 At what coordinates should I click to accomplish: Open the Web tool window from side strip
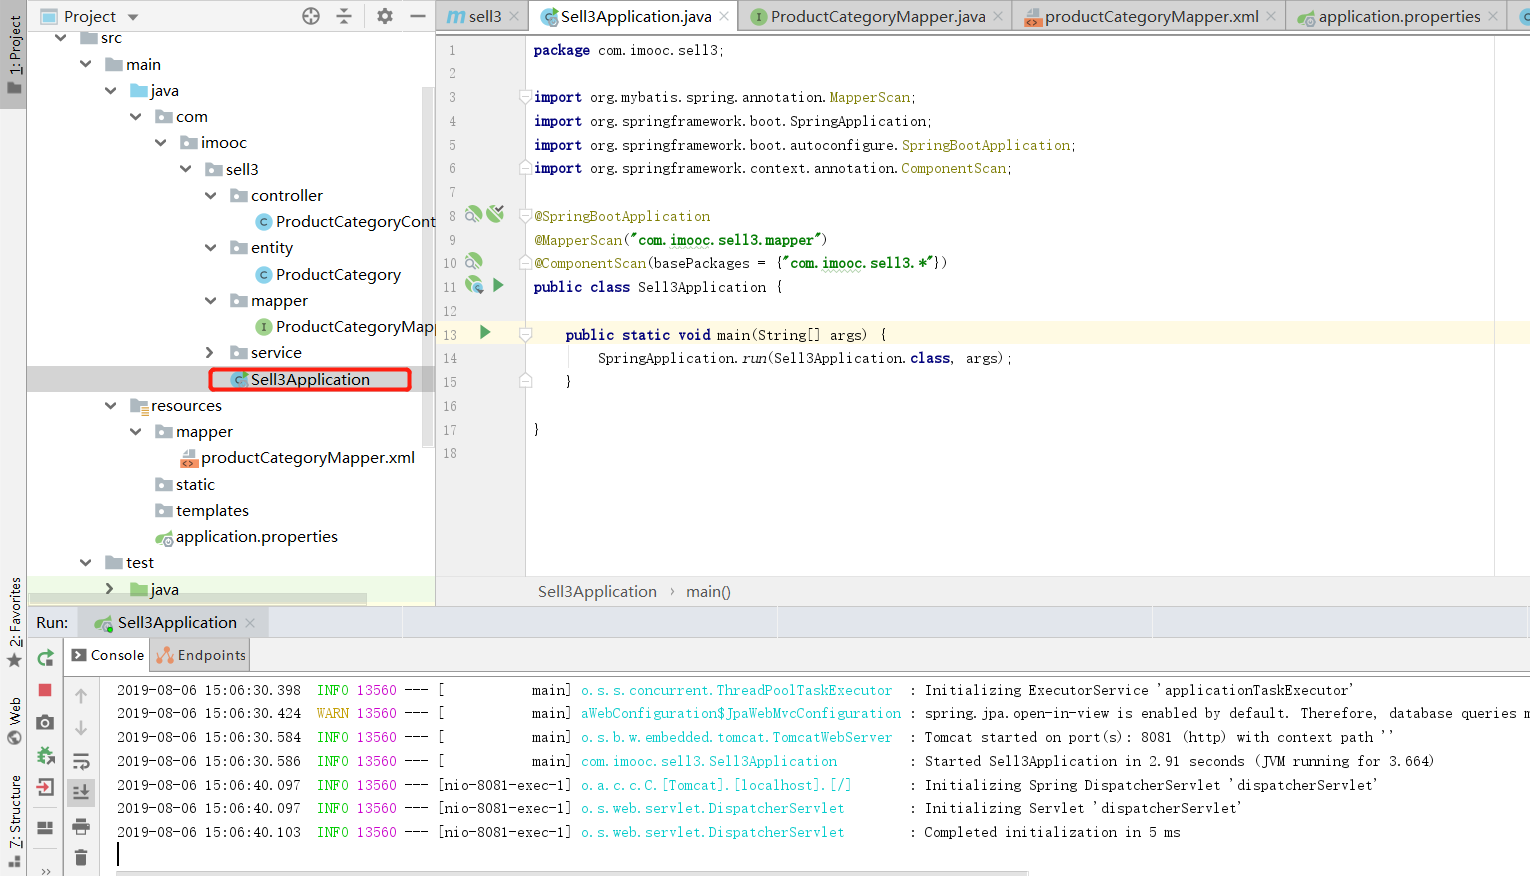click(14, 720)
